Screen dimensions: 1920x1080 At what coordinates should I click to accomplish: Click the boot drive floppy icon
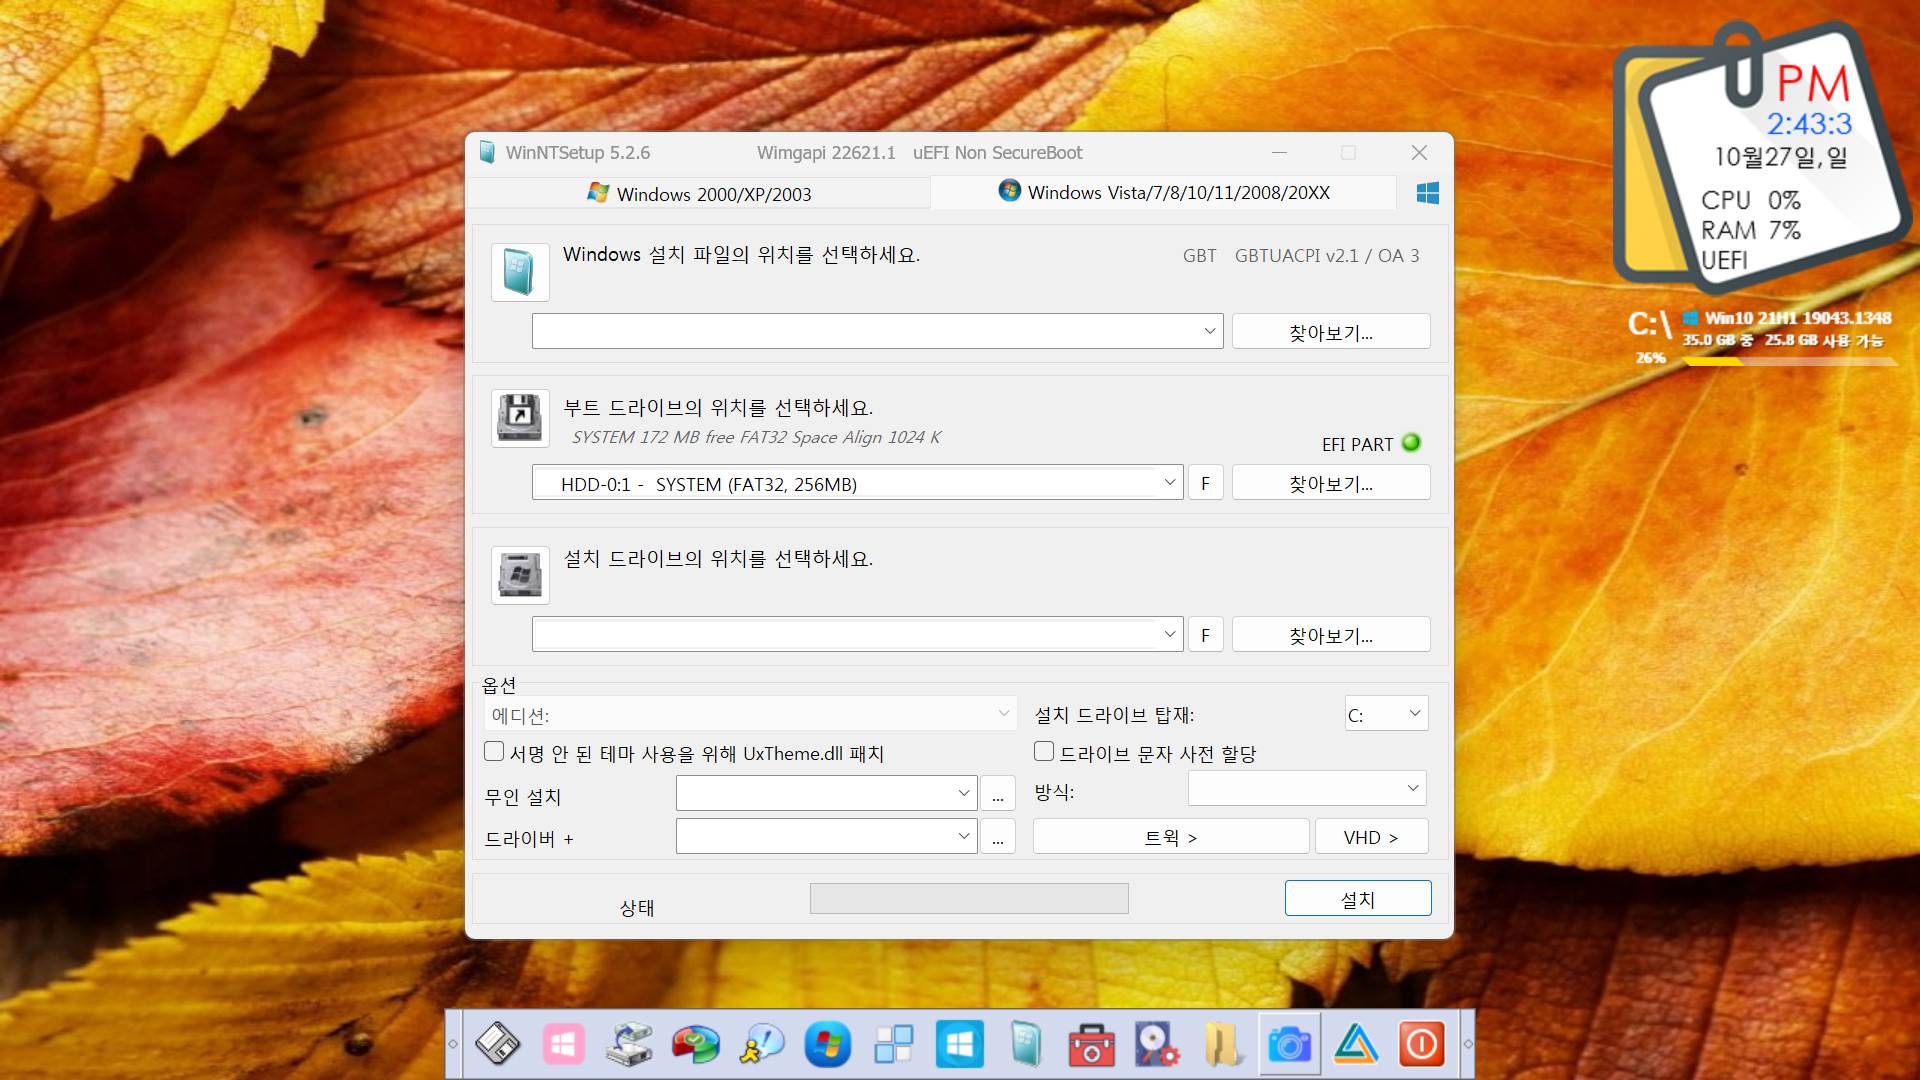click(520, 418)
